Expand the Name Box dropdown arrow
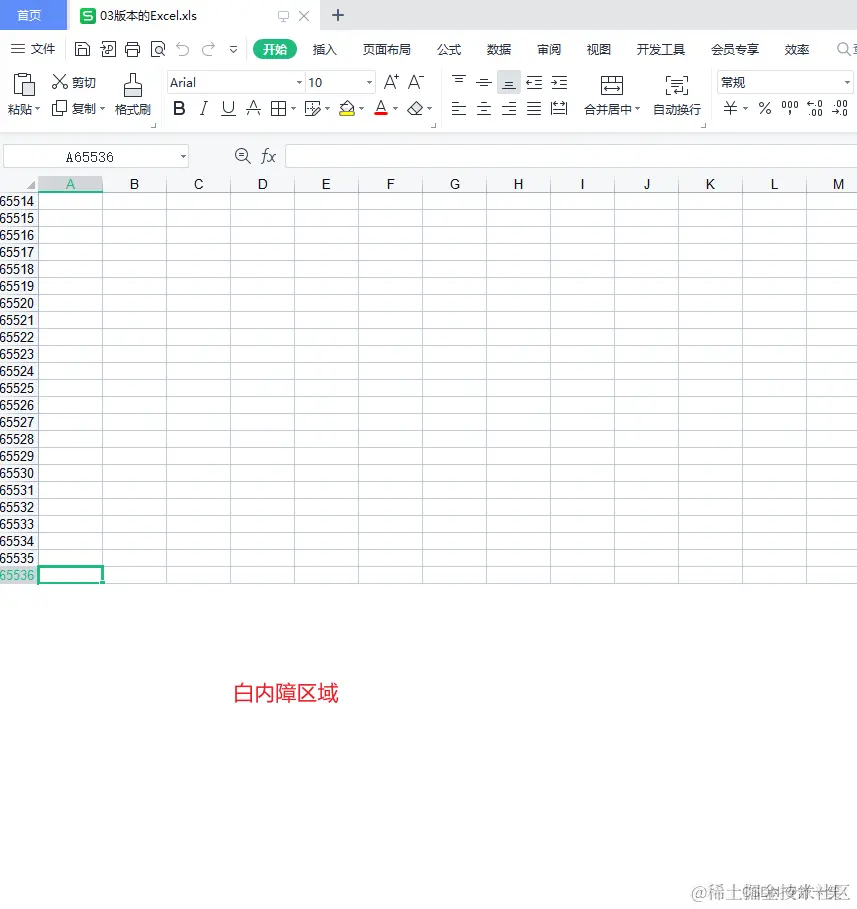Screen dimensions: 857x909 point(183,157)
